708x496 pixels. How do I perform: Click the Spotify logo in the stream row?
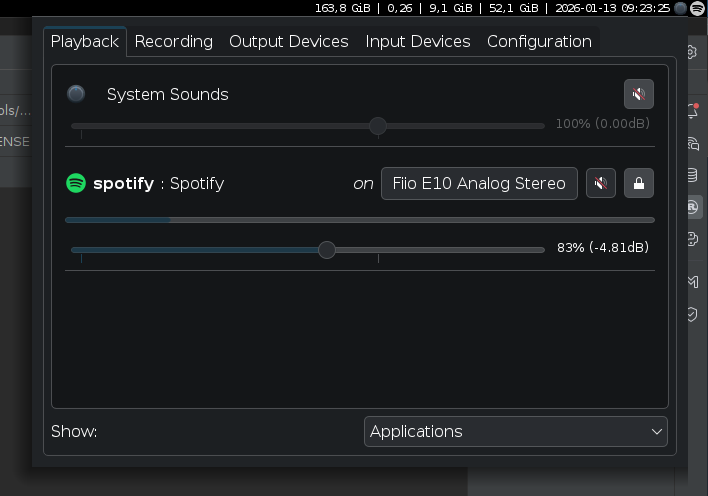(76, 183)
